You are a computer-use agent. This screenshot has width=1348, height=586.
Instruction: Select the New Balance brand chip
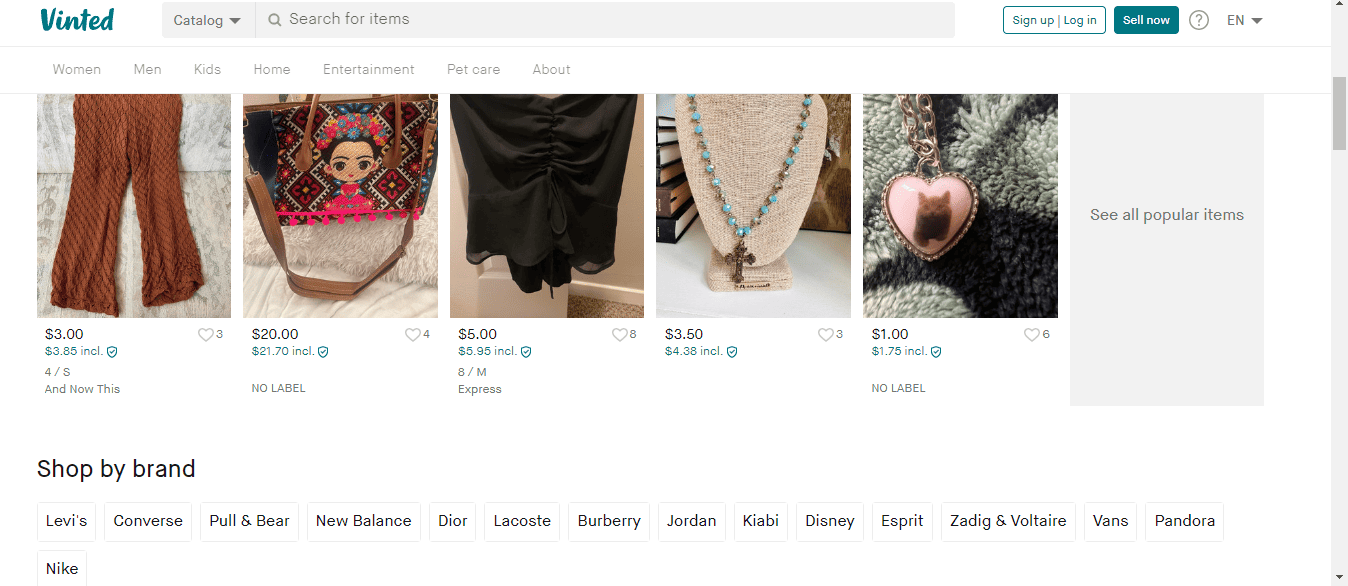pyautogui.click(x=363, y=521)
